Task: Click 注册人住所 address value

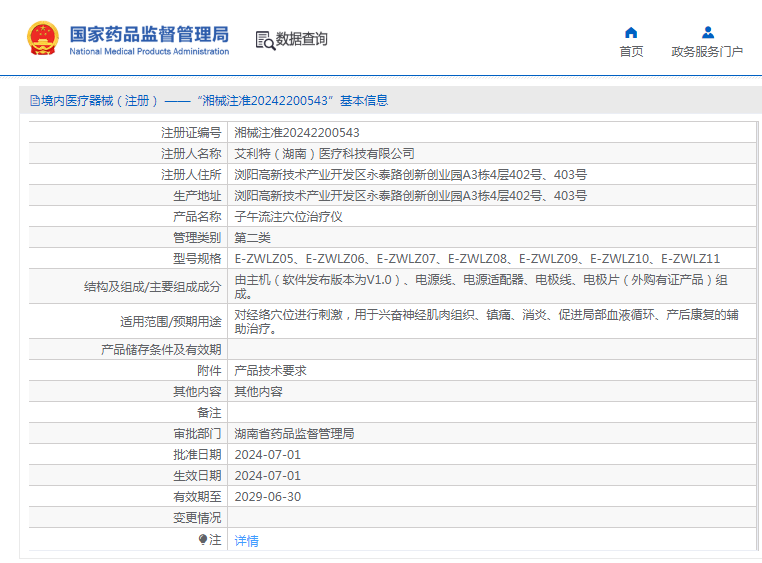Action: (x=411, y=174)
